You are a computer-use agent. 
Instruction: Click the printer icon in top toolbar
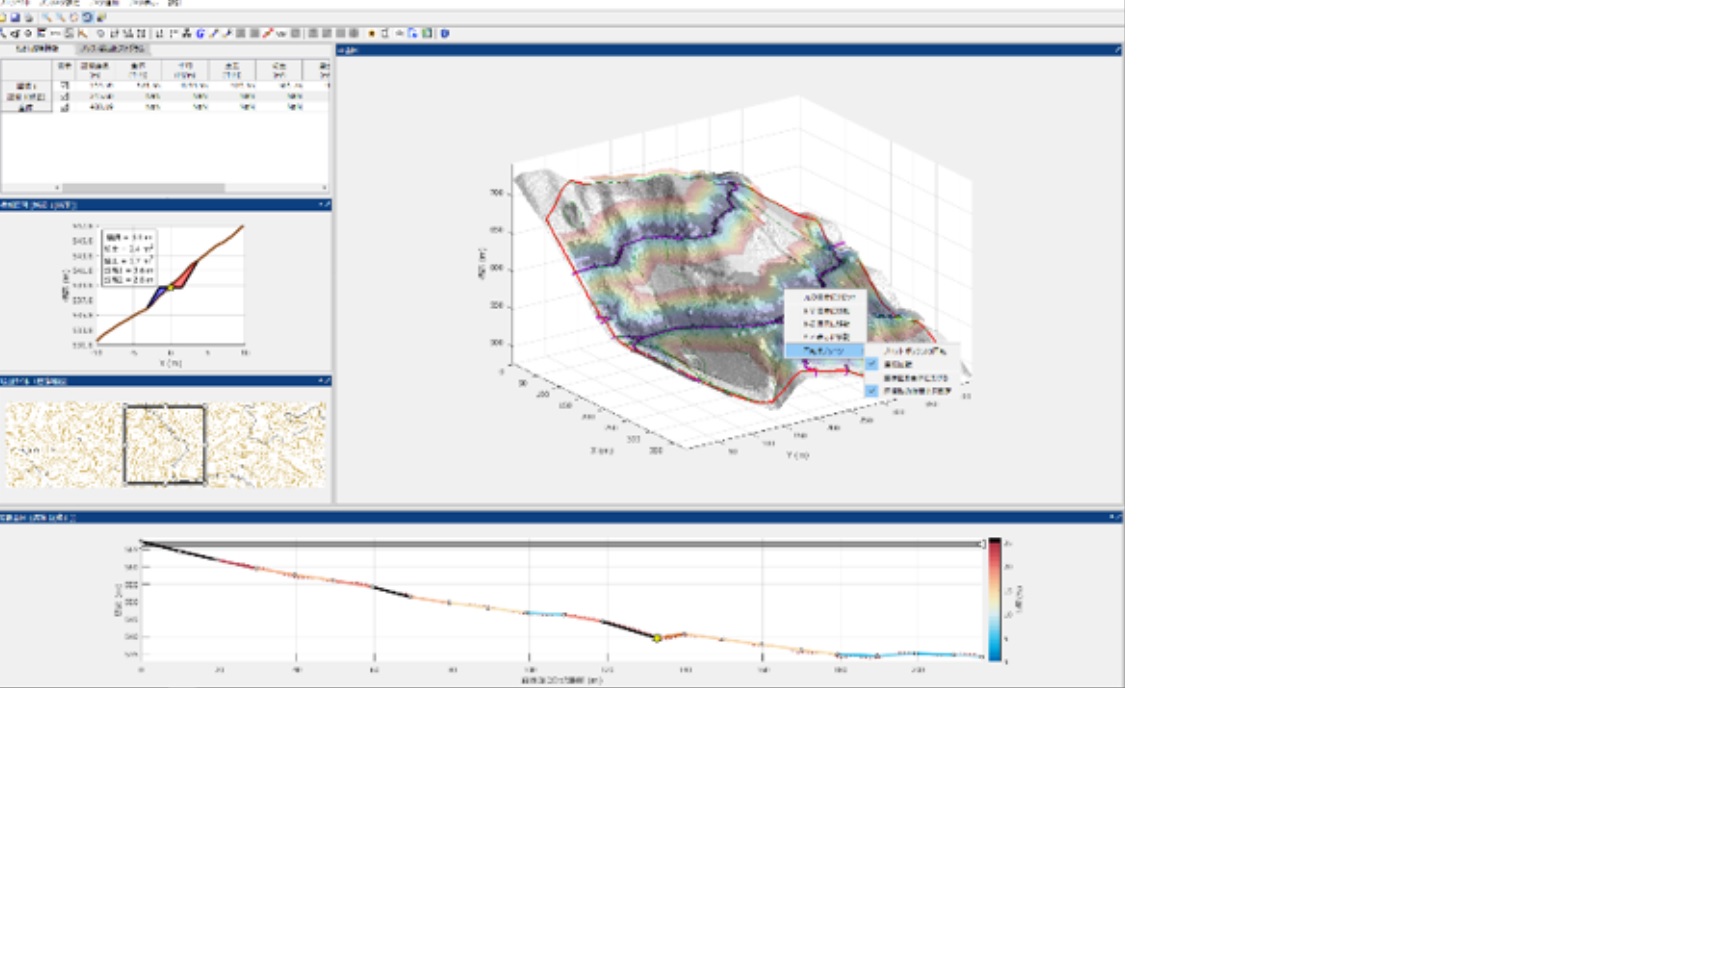[x=28, y=17]
